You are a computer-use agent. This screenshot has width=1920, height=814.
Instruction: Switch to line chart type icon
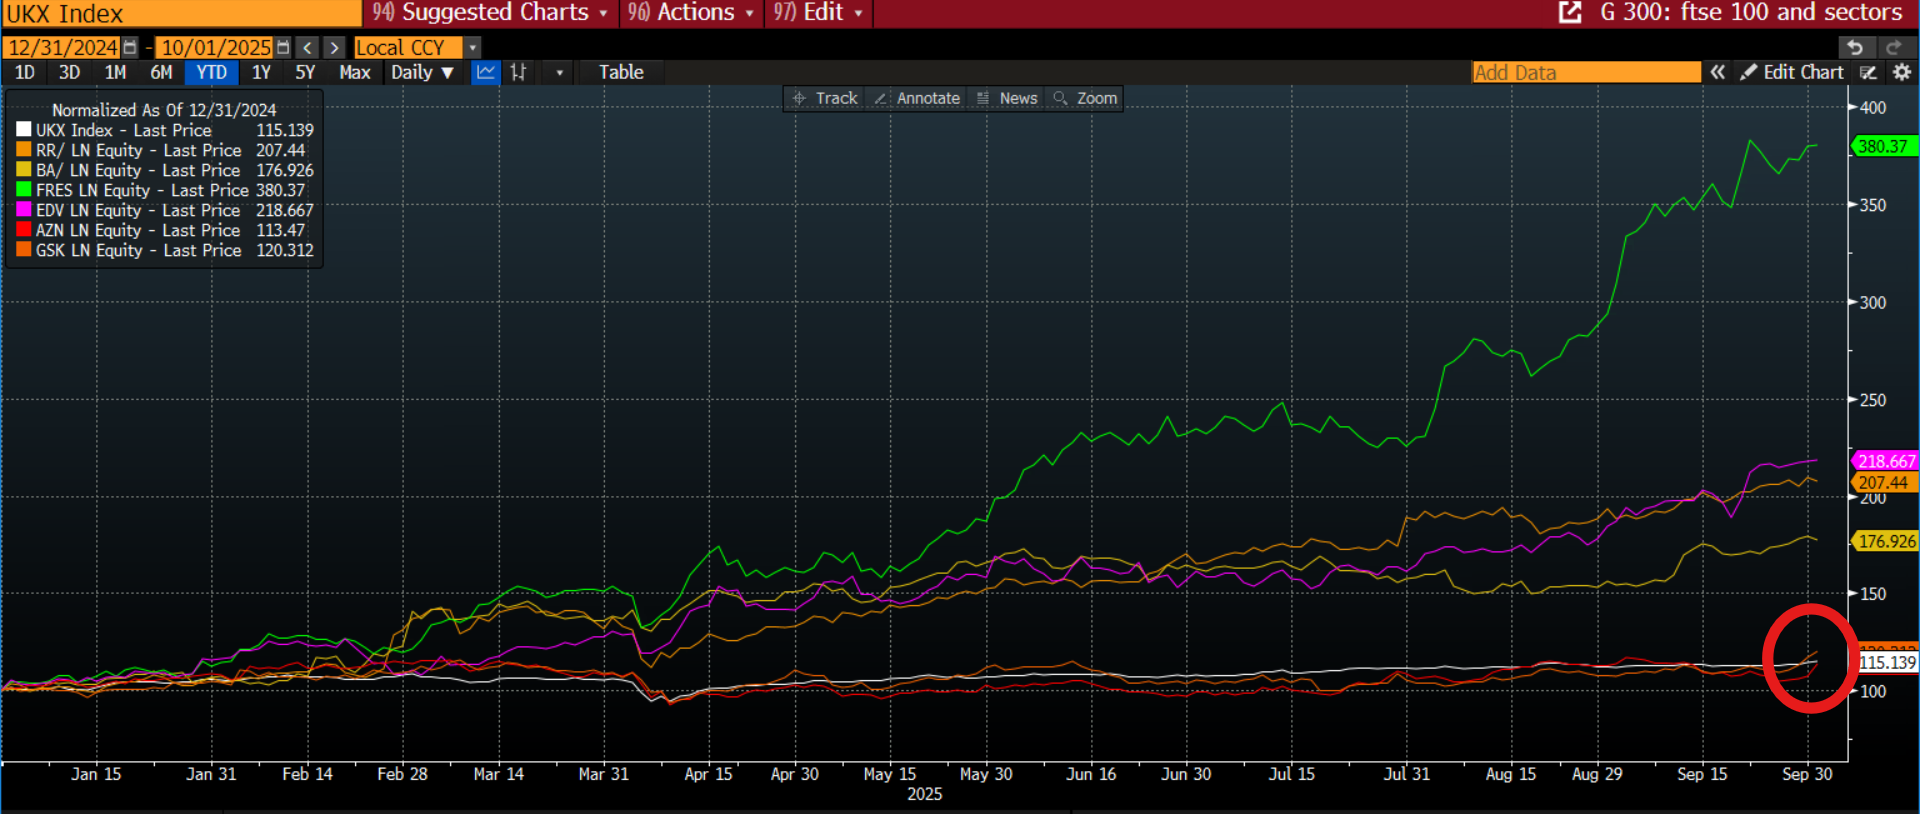tap(486, 72)
